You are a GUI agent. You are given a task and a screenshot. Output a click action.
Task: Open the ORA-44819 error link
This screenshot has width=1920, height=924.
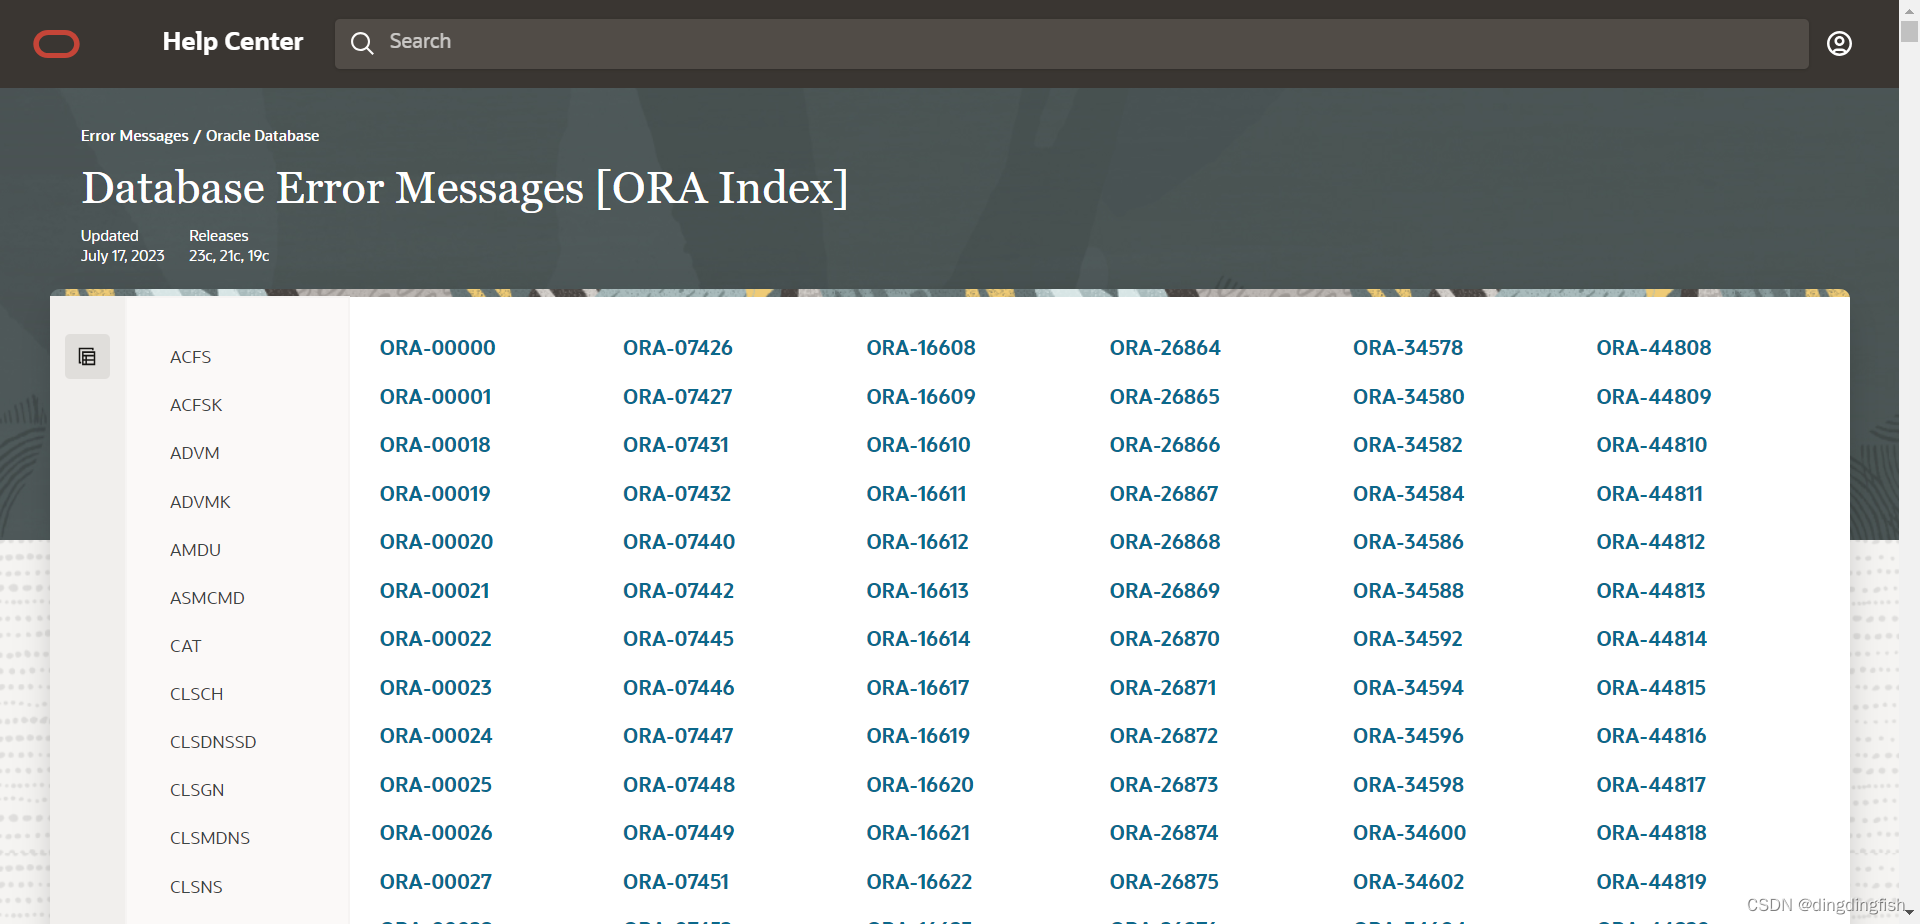pyautogui.click(x=1651, y=882)
